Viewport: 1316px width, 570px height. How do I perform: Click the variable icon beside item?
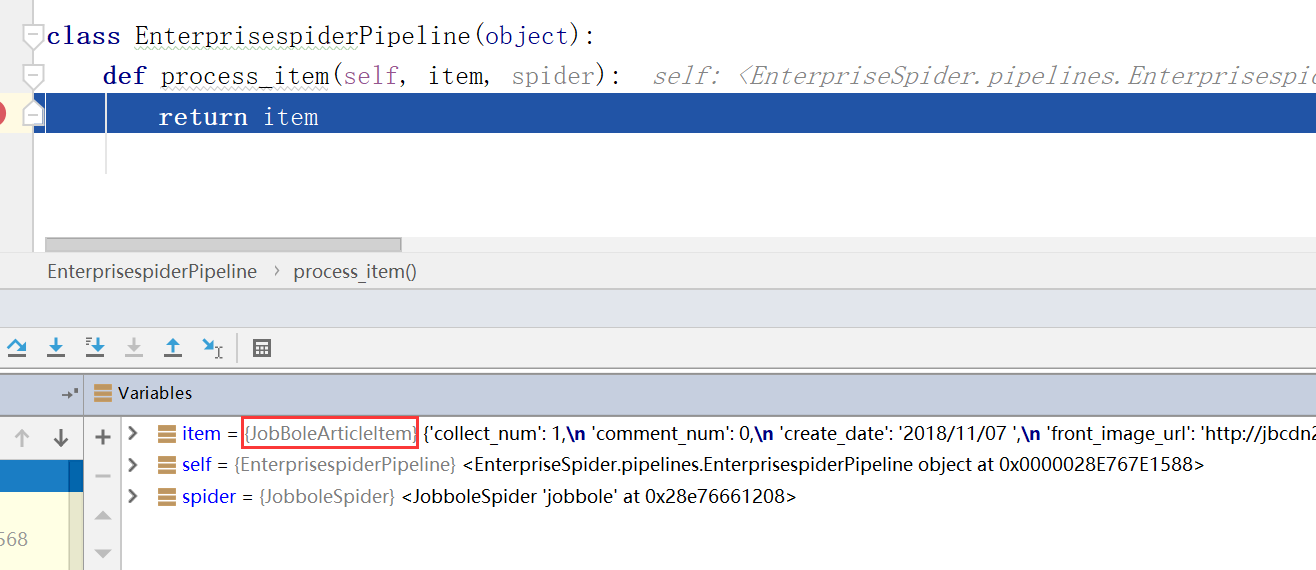pos(167,434)
